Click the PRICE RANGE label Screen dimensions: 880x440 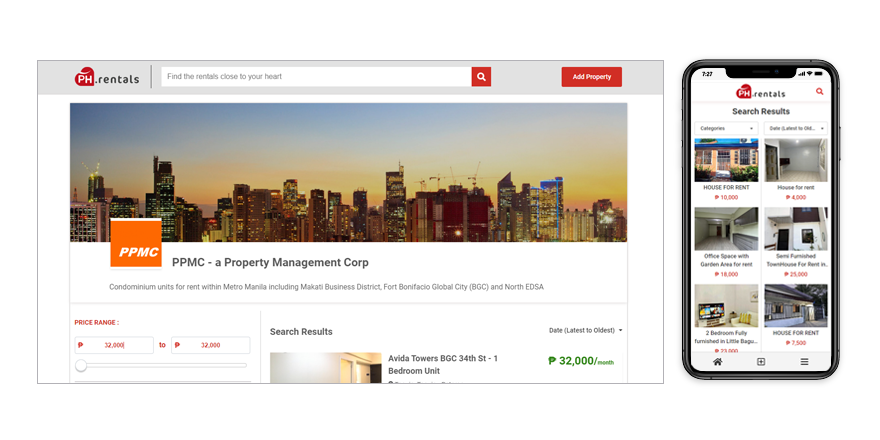[97, 323]
